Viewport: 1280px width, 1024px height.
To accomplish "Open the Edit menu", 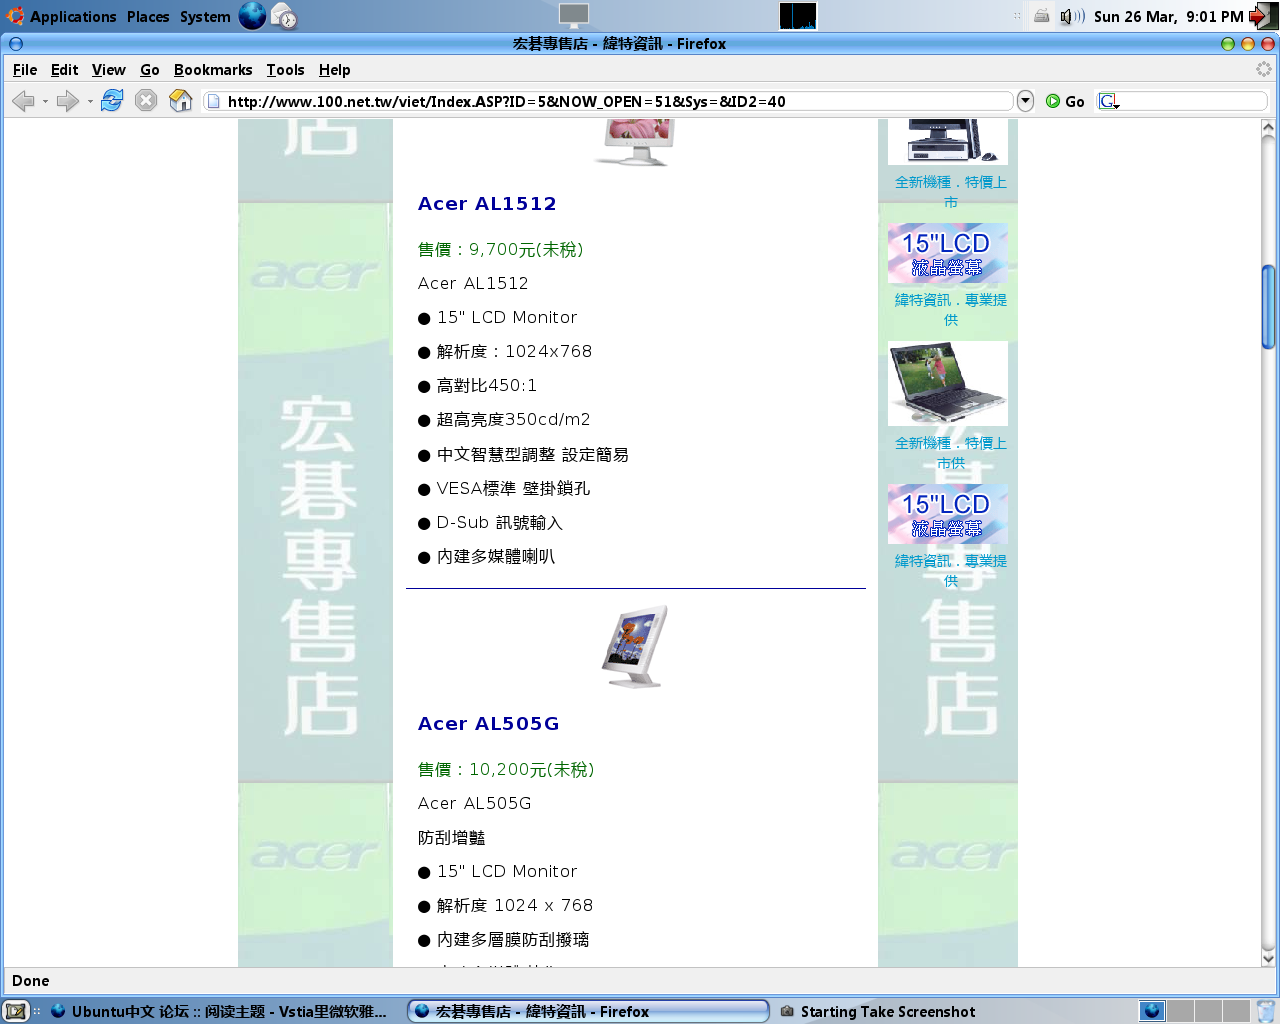I will point(64,70).
